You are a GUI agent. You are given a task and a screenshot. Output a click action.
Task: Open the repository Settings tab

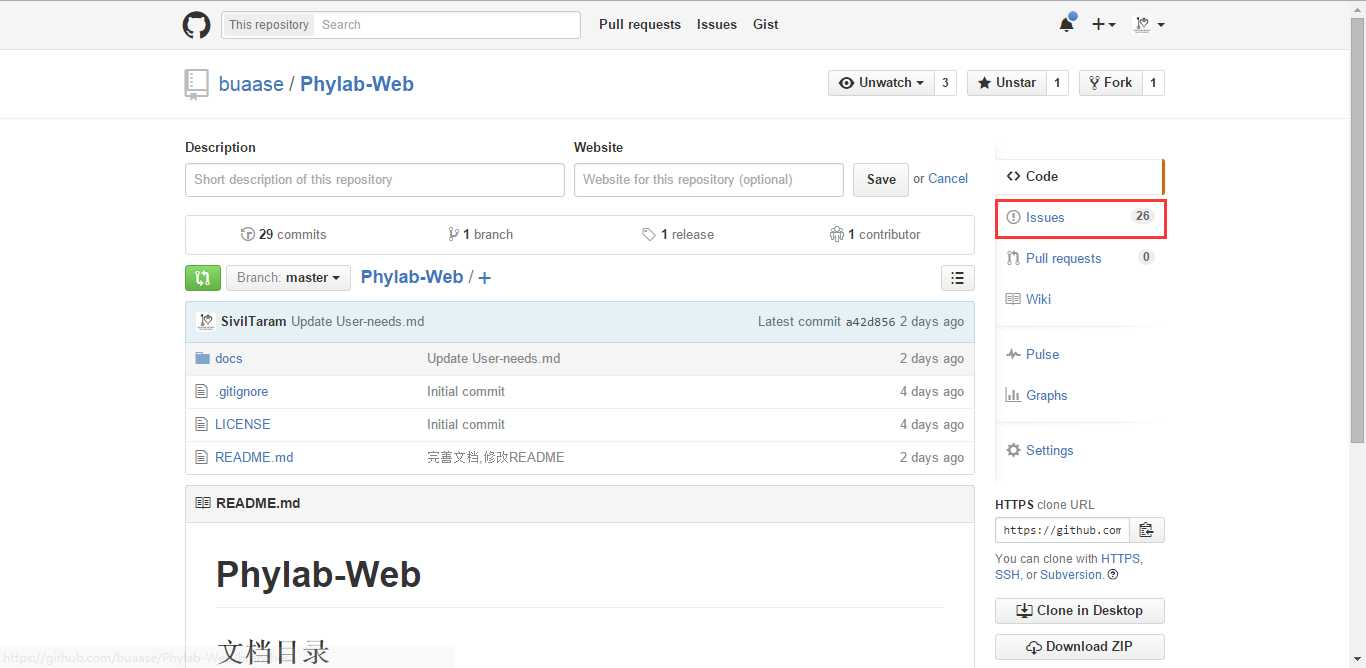click(1080, 450)
